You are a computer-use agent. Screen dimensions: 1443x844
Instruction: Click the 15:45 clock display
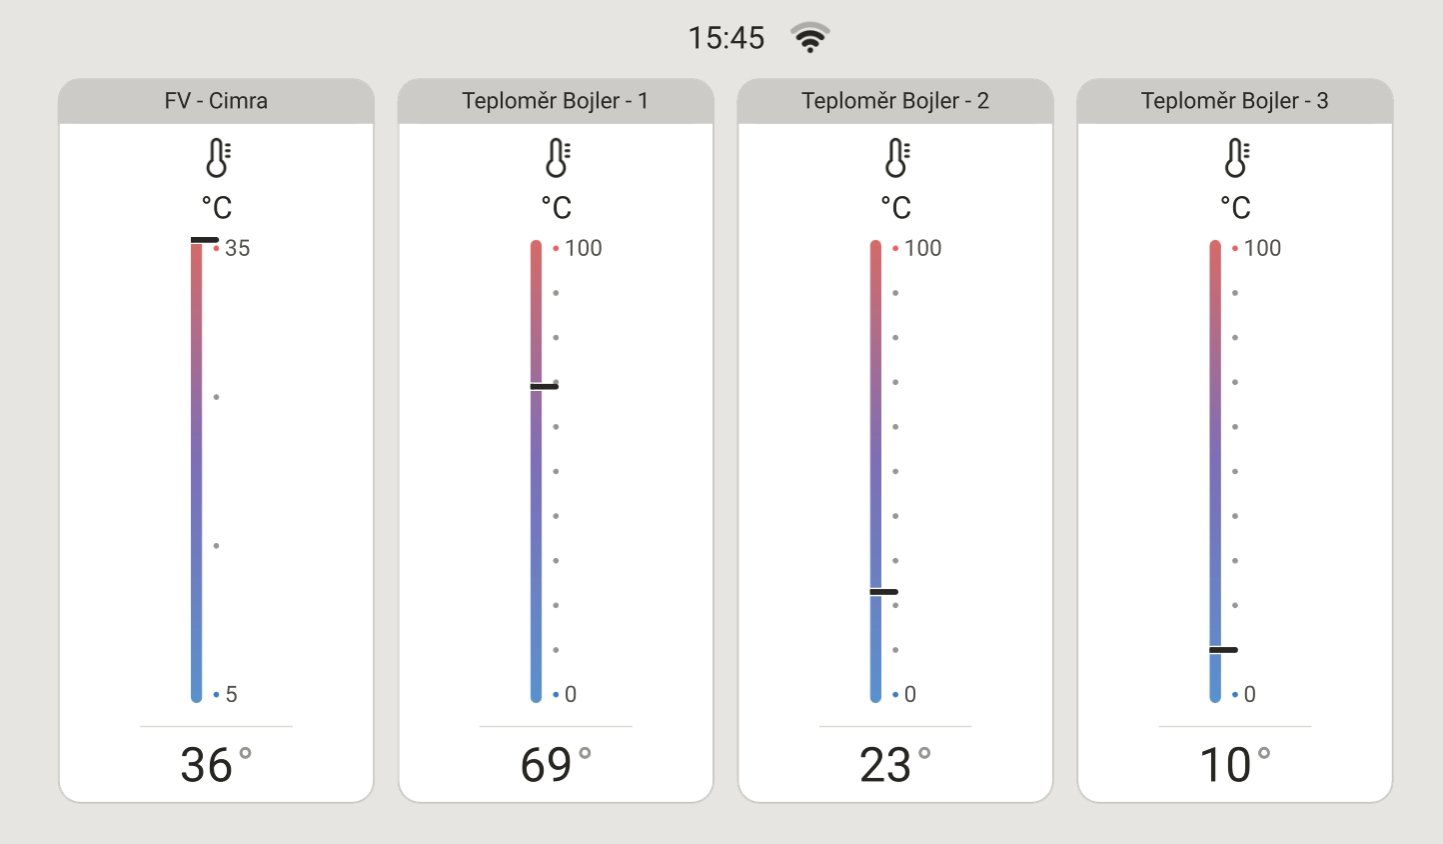click(726, 38)
